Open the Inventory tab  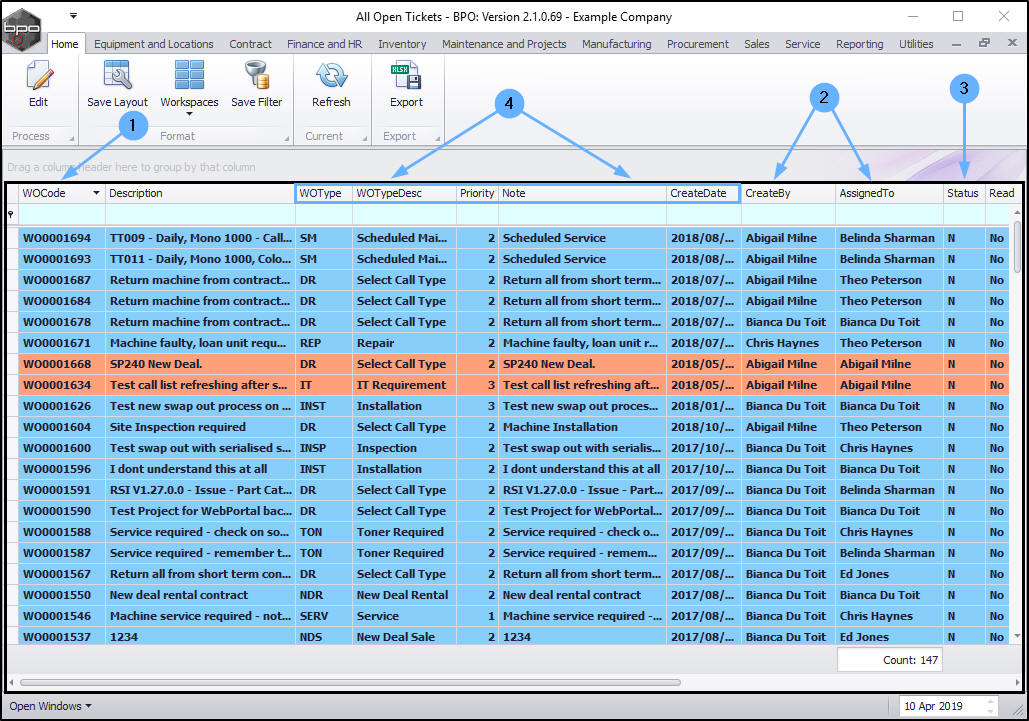coord(402,44)
